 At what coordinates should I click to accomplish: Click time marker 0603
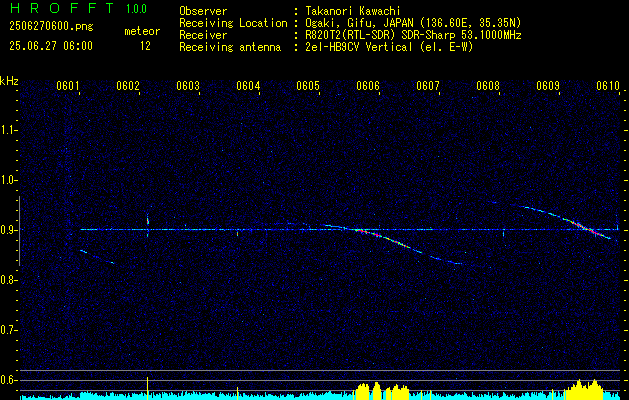point(187,86)
